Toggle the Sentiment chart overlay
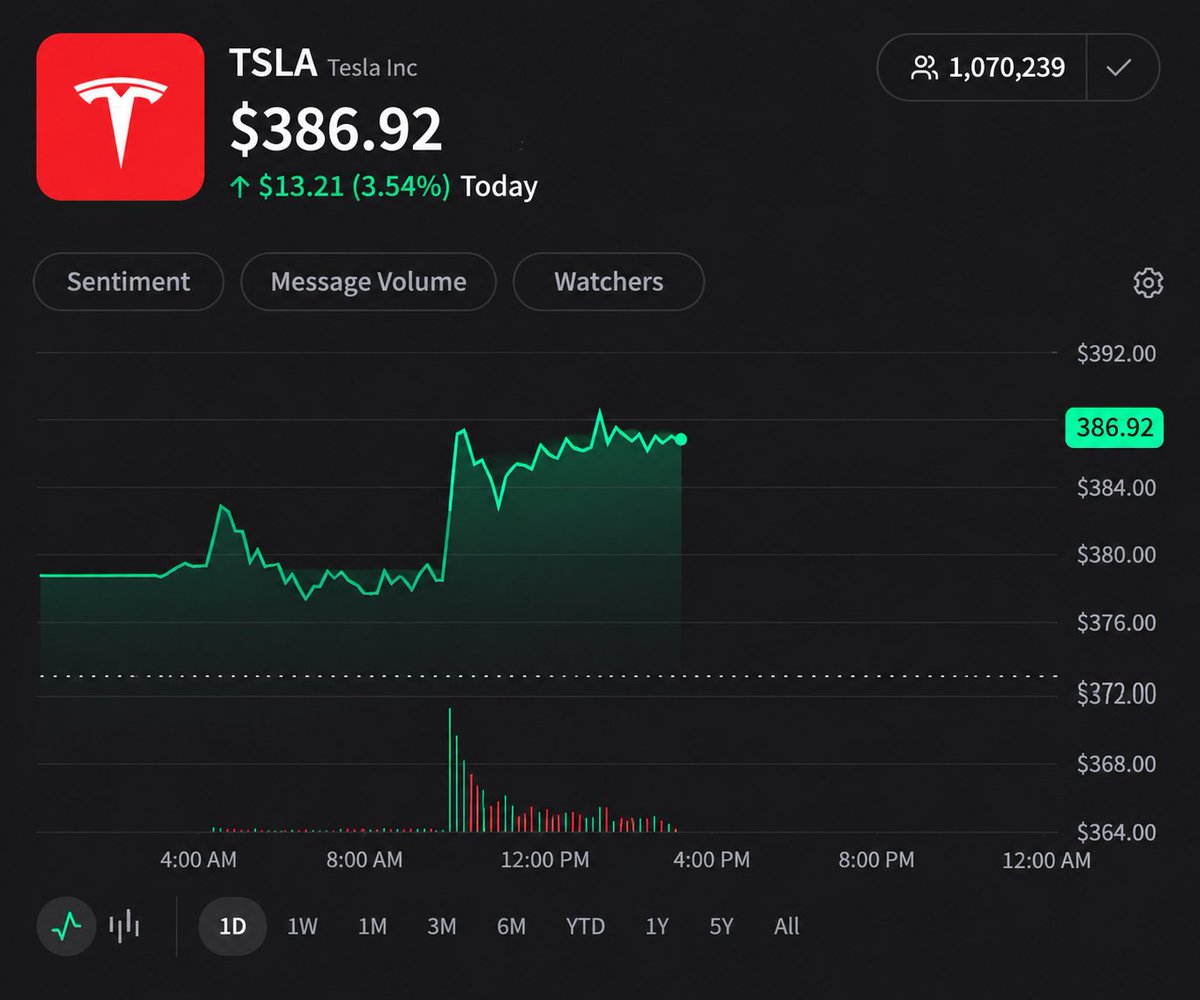This screenshot has width=1200, height=1000. 128,282
